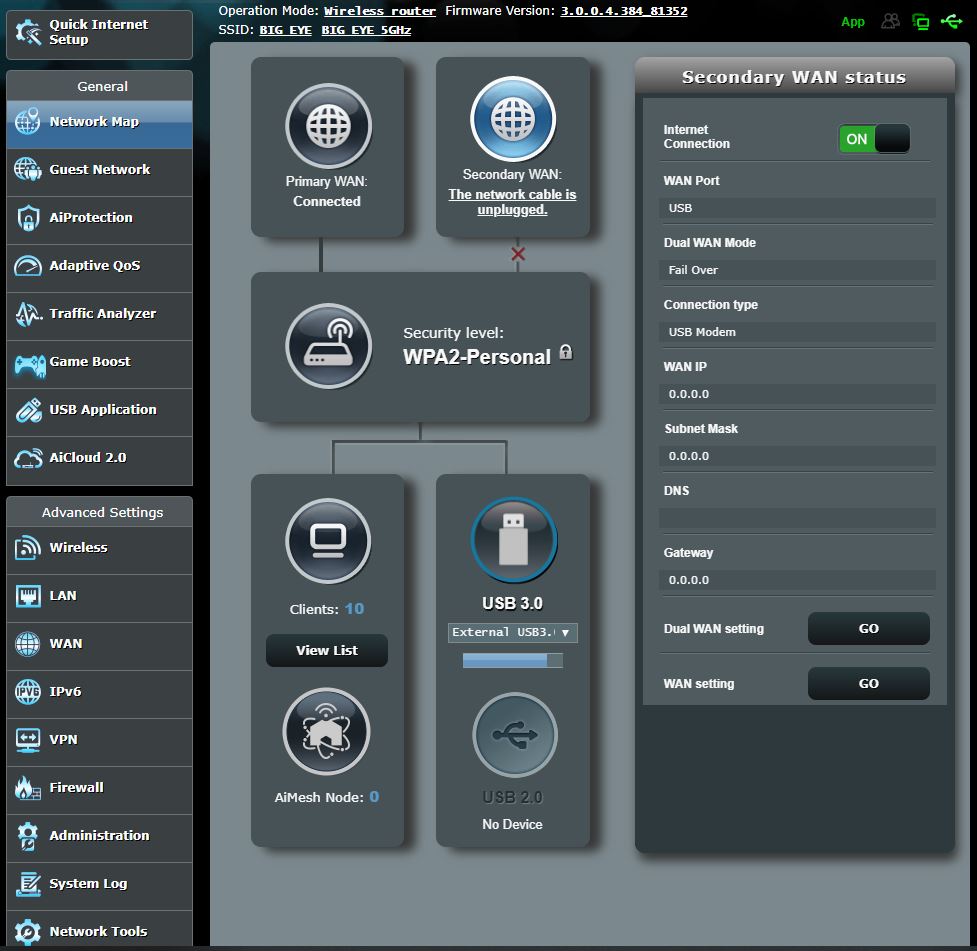This screenshot has height=951, width=977.
Task: Click the network cable is unplugged link
Action: tap(512, 202)
